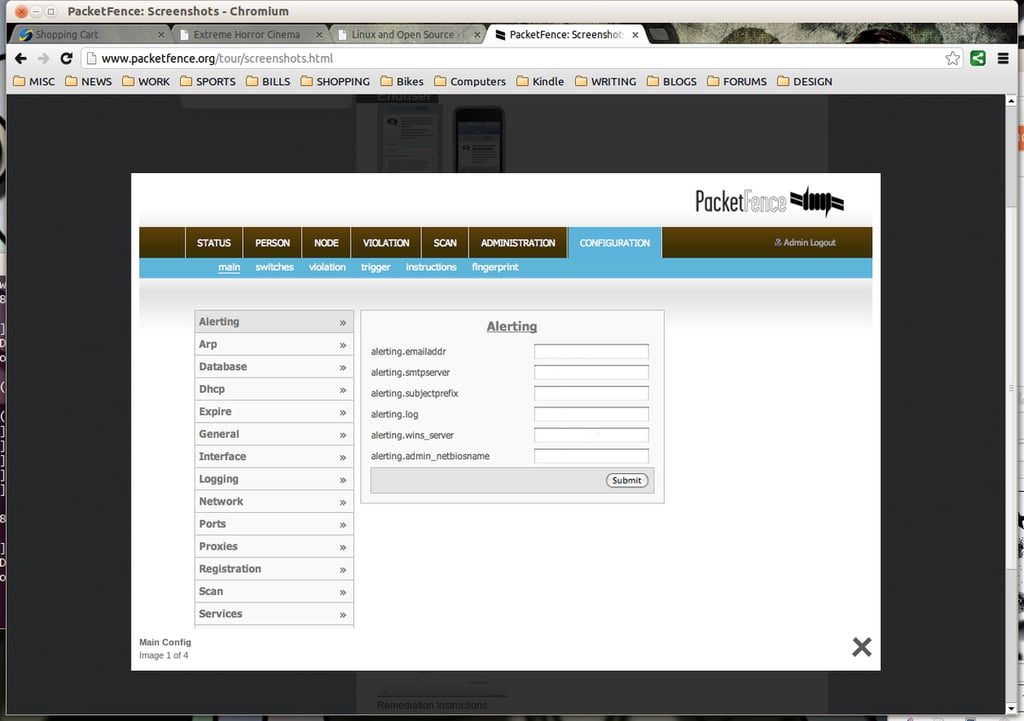Close the Linux and Open Source tab

click(477, 35)
